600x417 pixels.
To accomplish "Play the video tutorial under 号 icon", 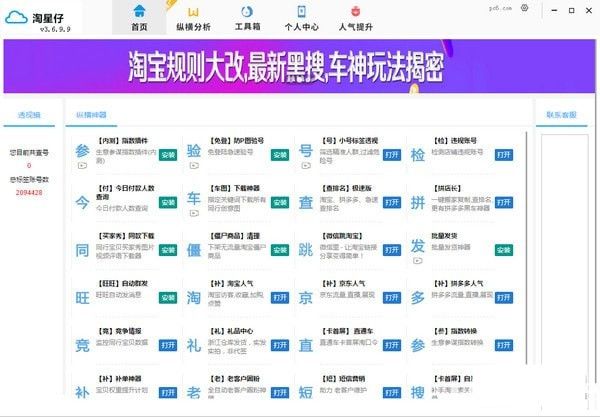I will click(306, 166).
